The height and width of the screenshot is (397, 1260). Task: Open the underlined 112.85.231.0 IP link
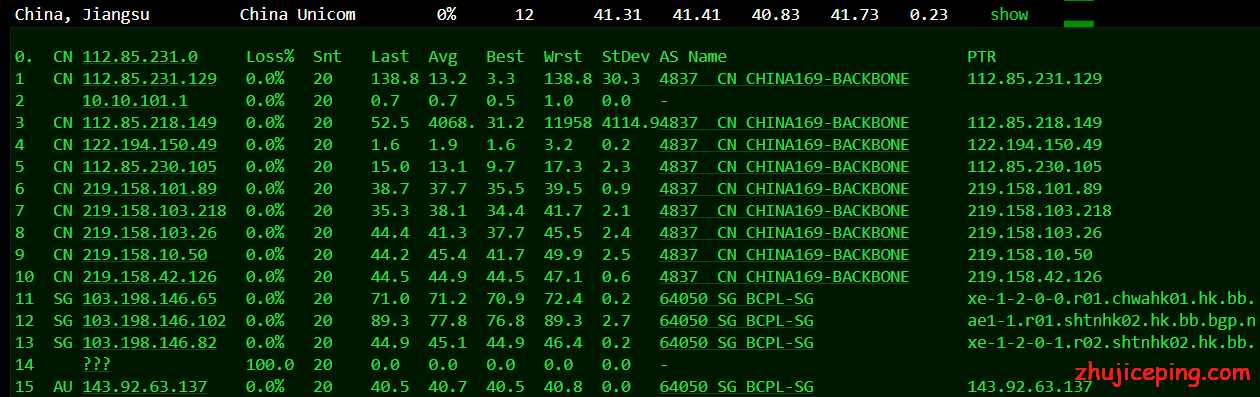pyautogui.click(x=140, y=57)
